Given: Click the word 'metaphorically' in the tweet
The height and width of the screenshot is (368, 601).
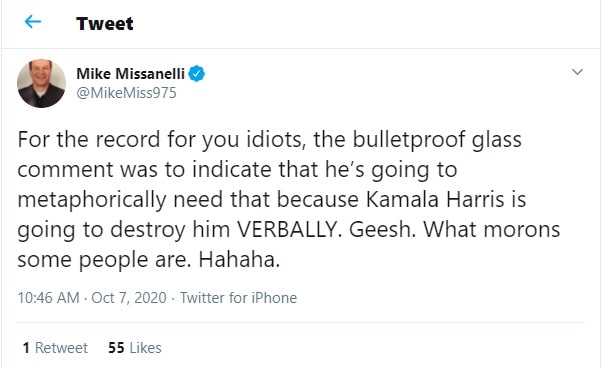Looking at the screenshot, I should pyautogui.click(x=92, y=200).
